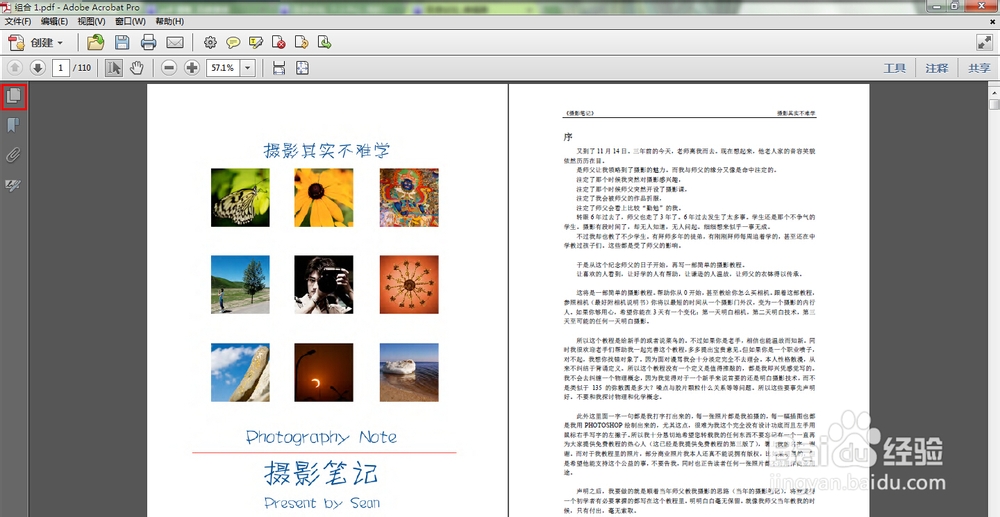
Task: Click the vertical scrollbar thumb
Action: (x=994, y=105)
